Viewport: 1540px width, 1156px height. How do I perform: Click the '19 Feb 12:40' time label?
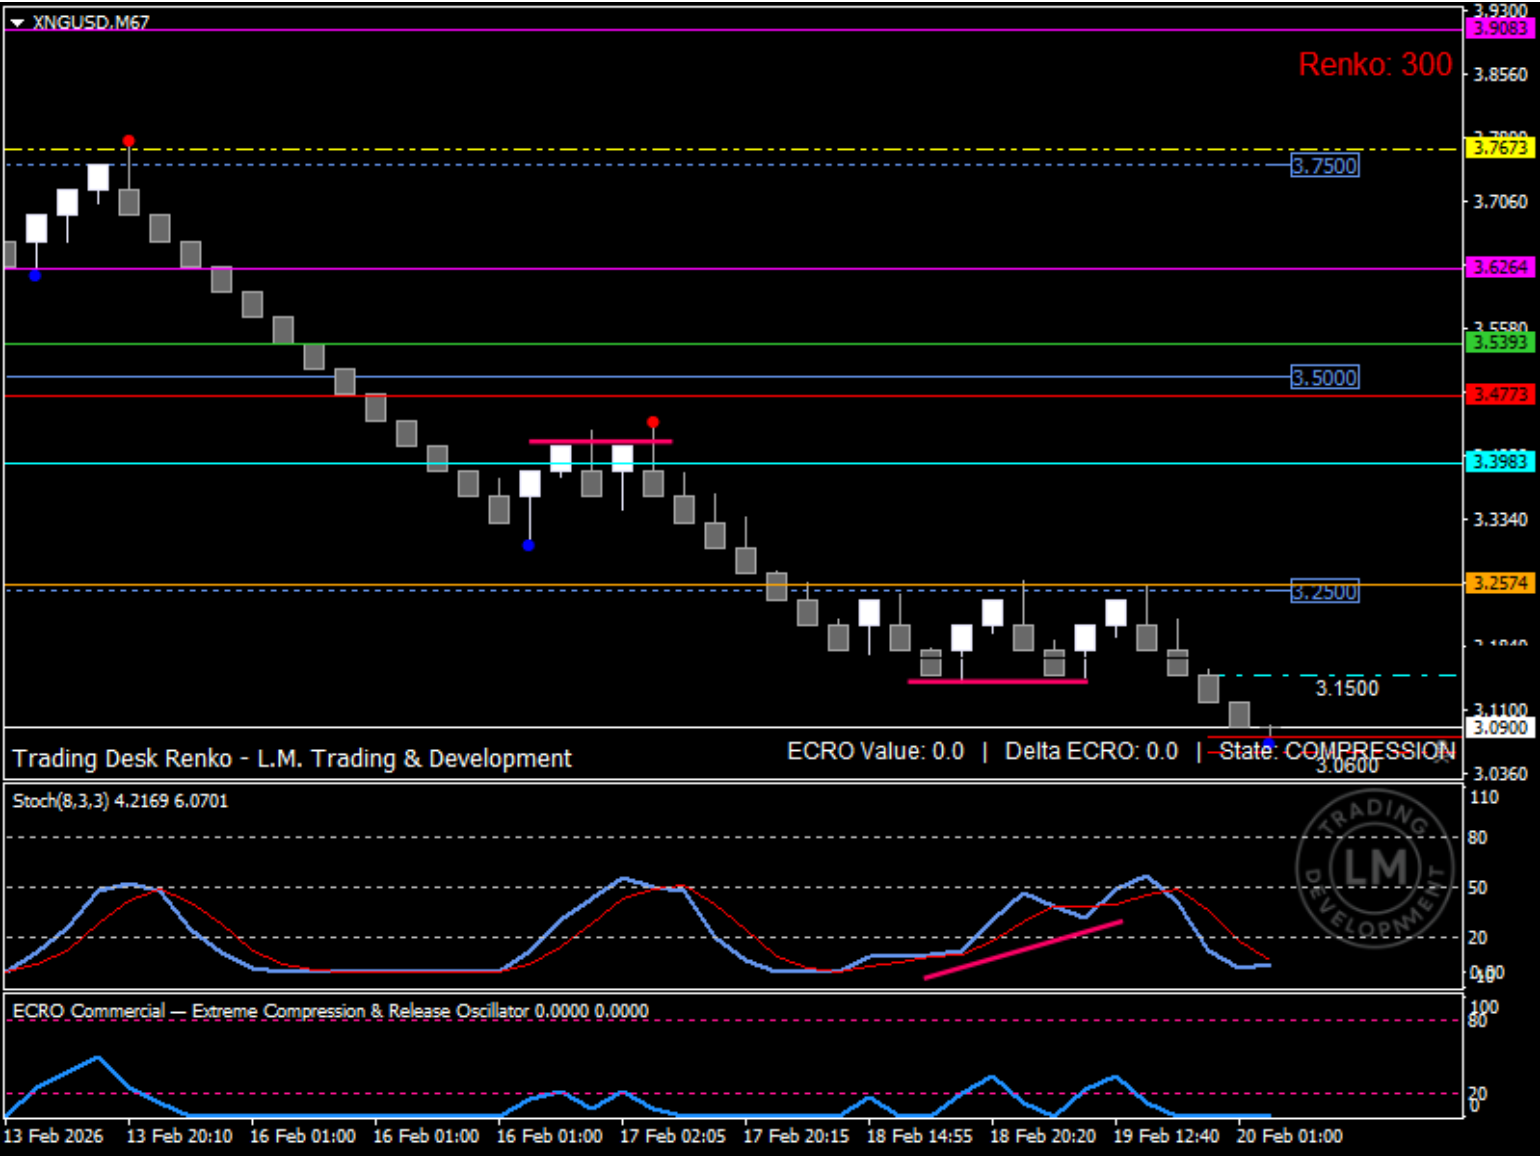(x=1166, y=1136)
